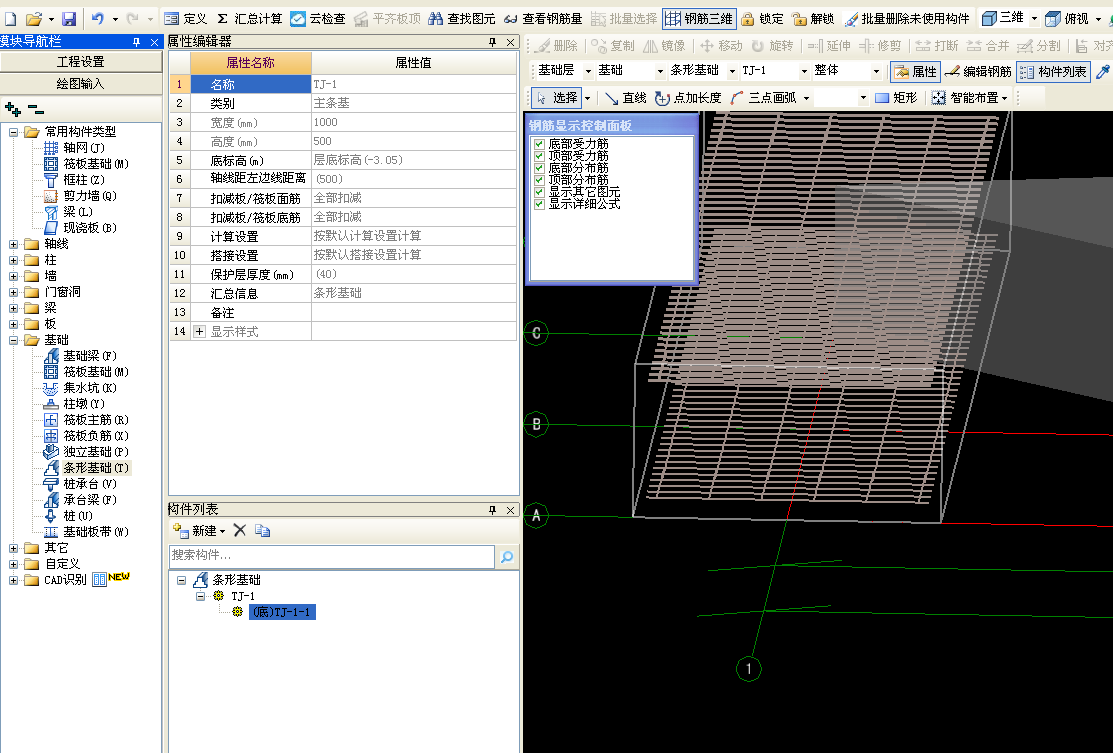Uncheck 底部分布筋 checkbox

(539, 168)
